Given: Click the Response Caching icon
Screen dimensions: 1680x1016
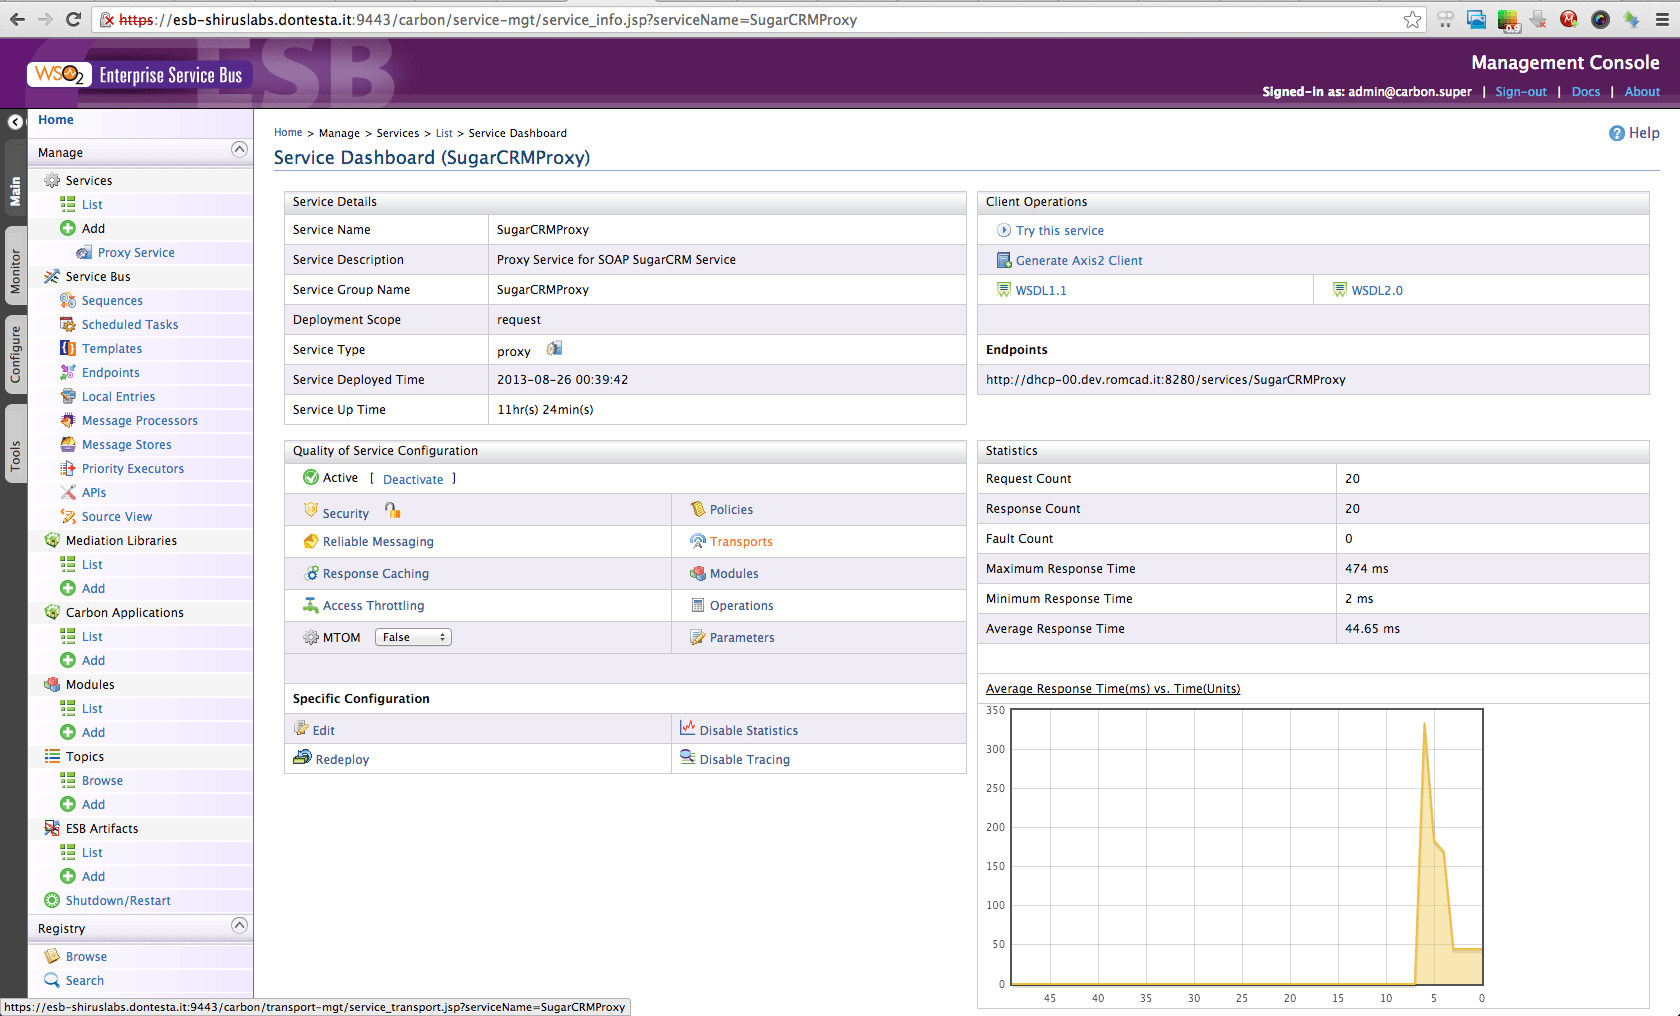Looking at the screenshot, I should 311,573.
